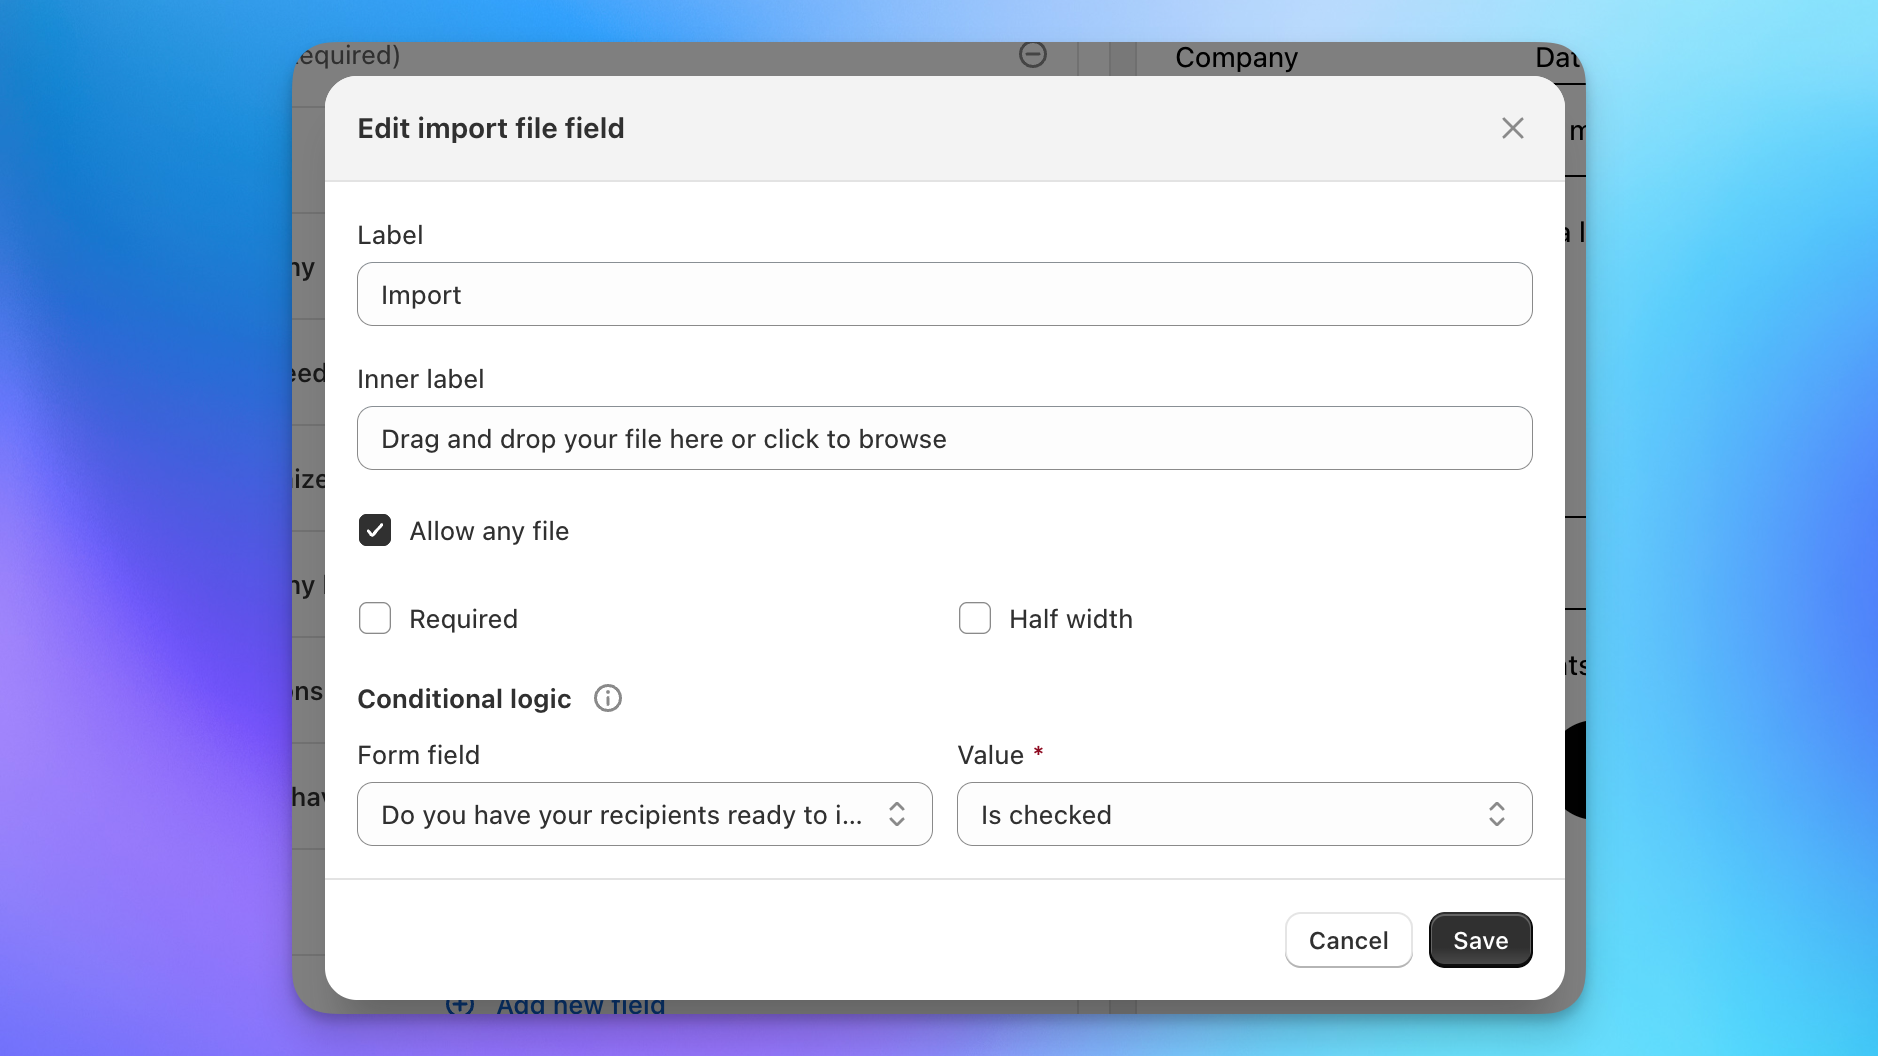Click the required asterisk next to Value
The image size is (1878, 1056).
point(1038,752)
